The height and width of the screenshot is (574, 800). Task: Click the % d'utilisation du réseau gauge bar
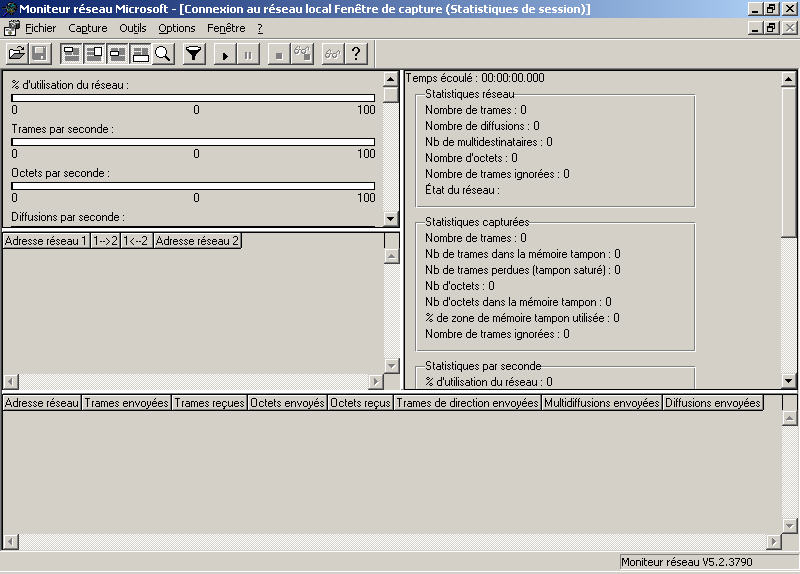[x=193, y=98]
